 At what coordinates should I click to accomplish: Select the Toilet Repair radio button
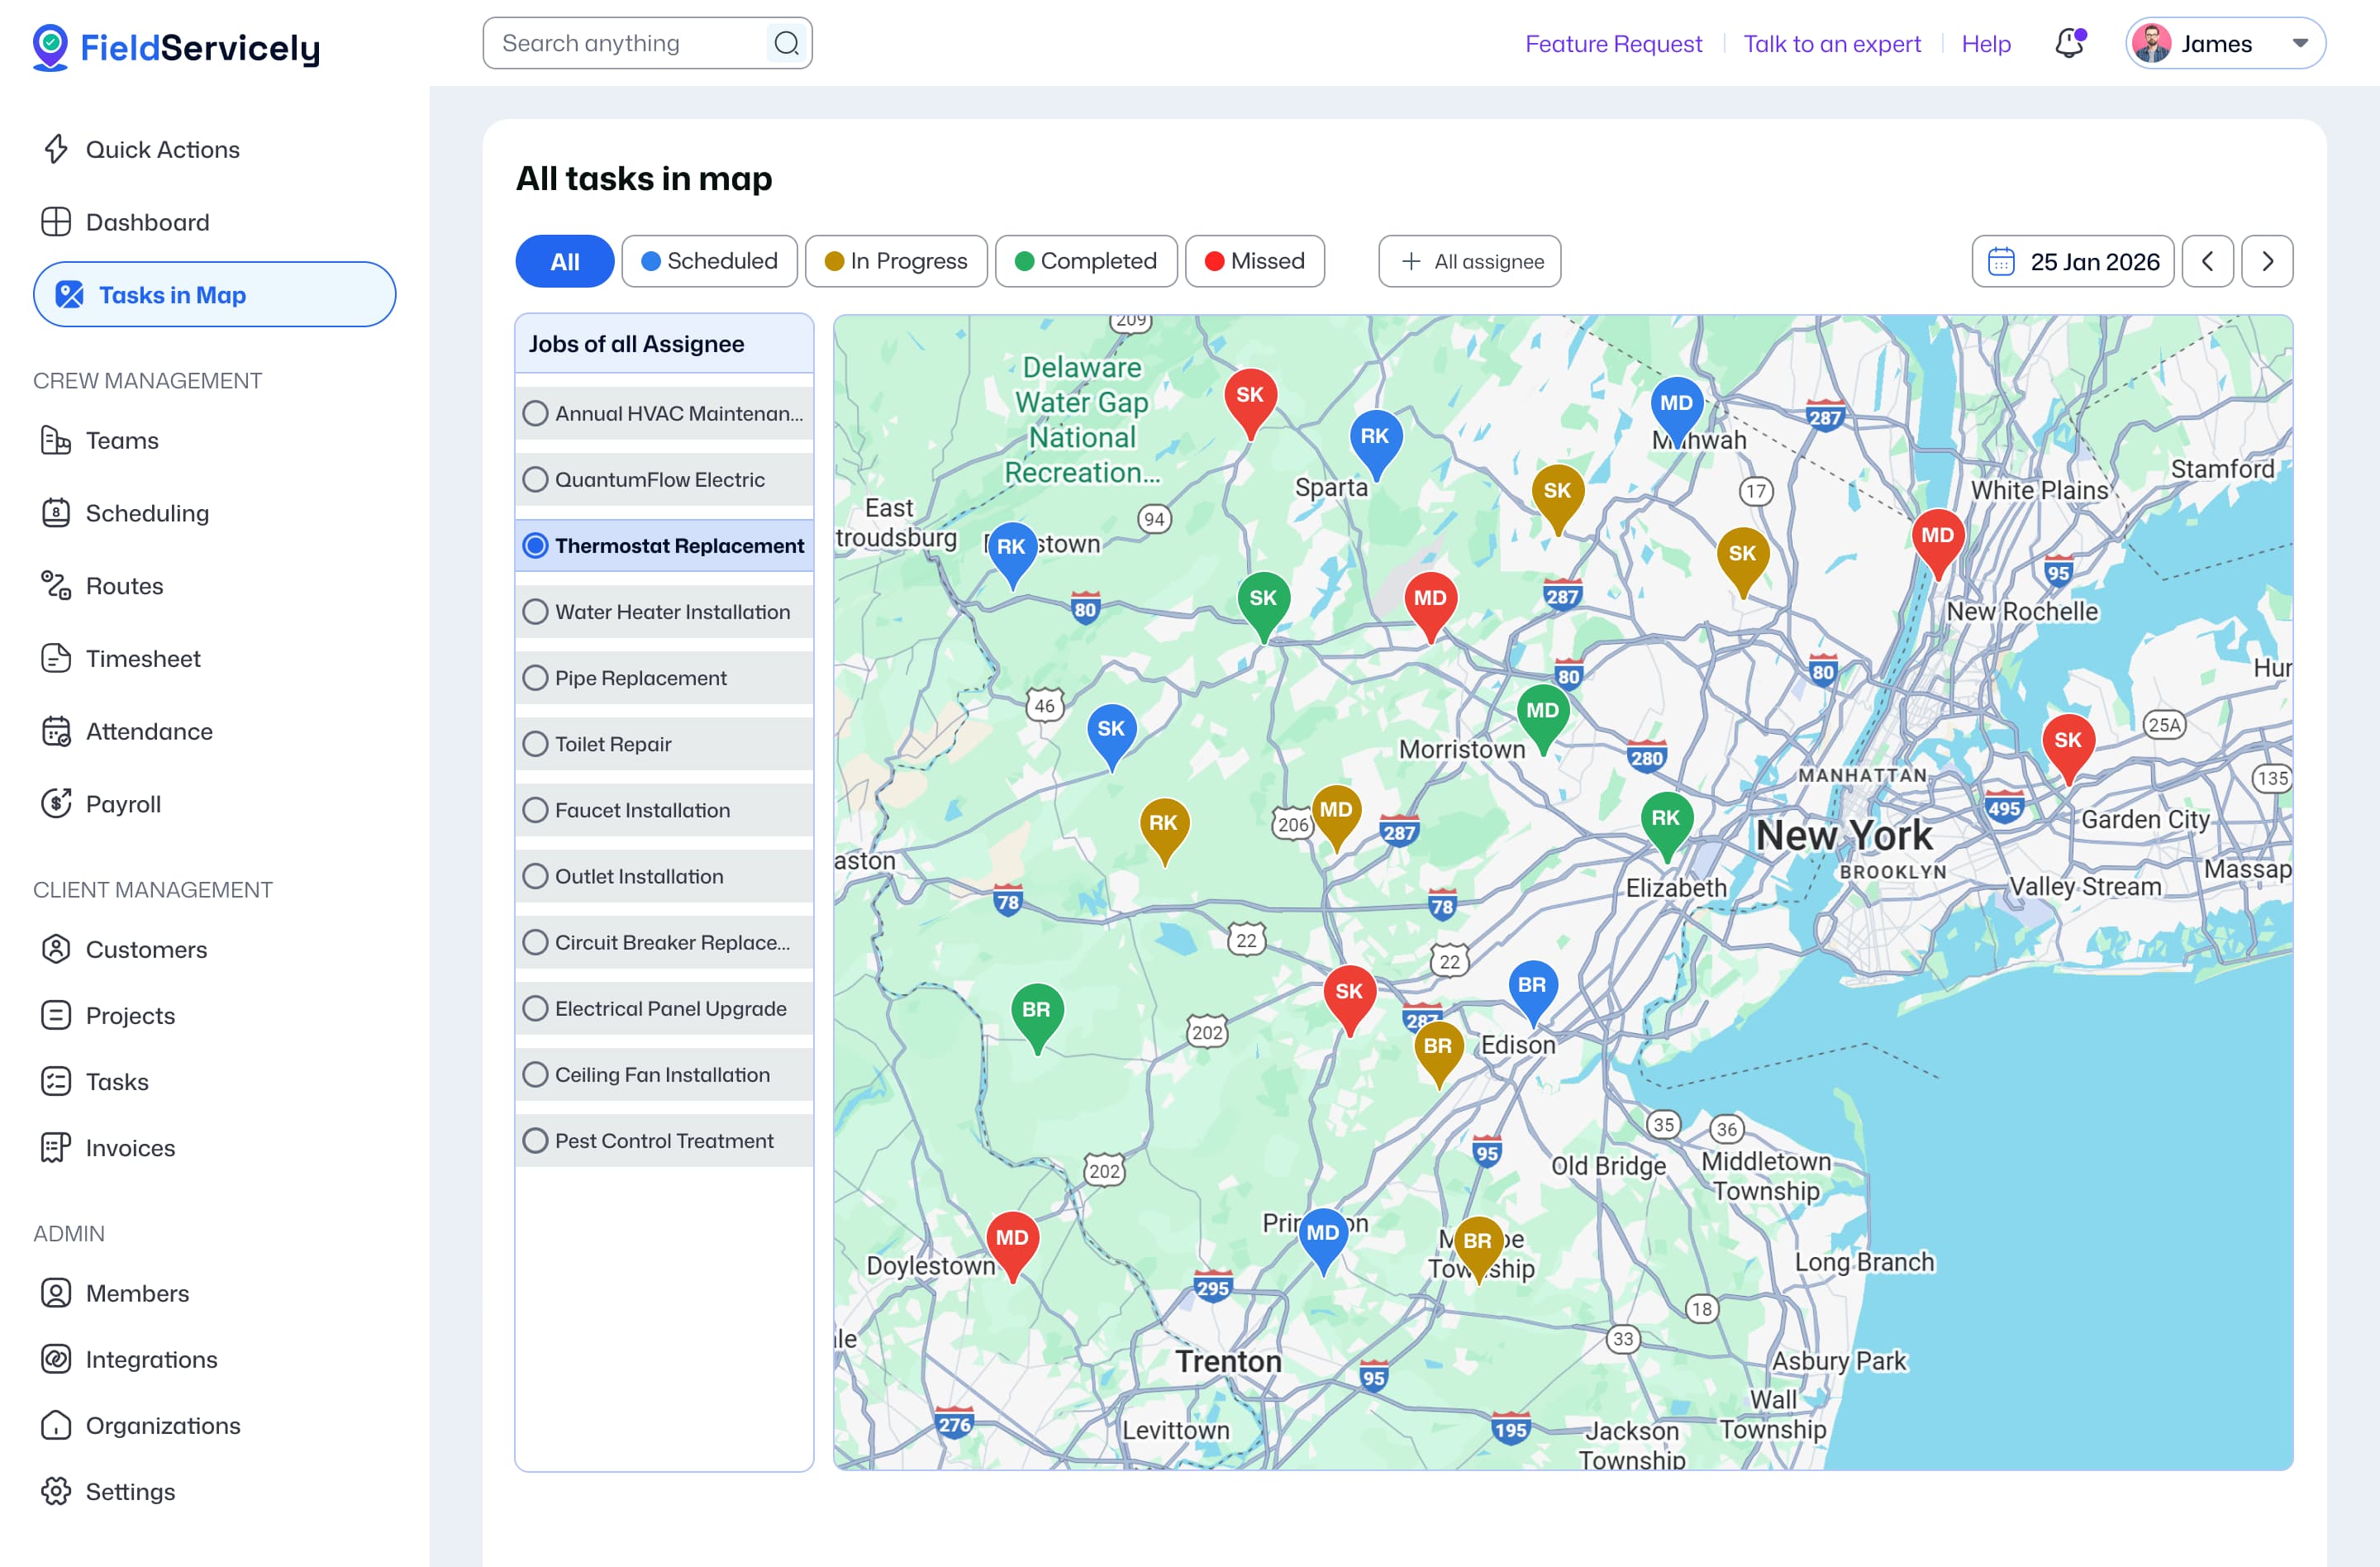click(x=536, y=744)
